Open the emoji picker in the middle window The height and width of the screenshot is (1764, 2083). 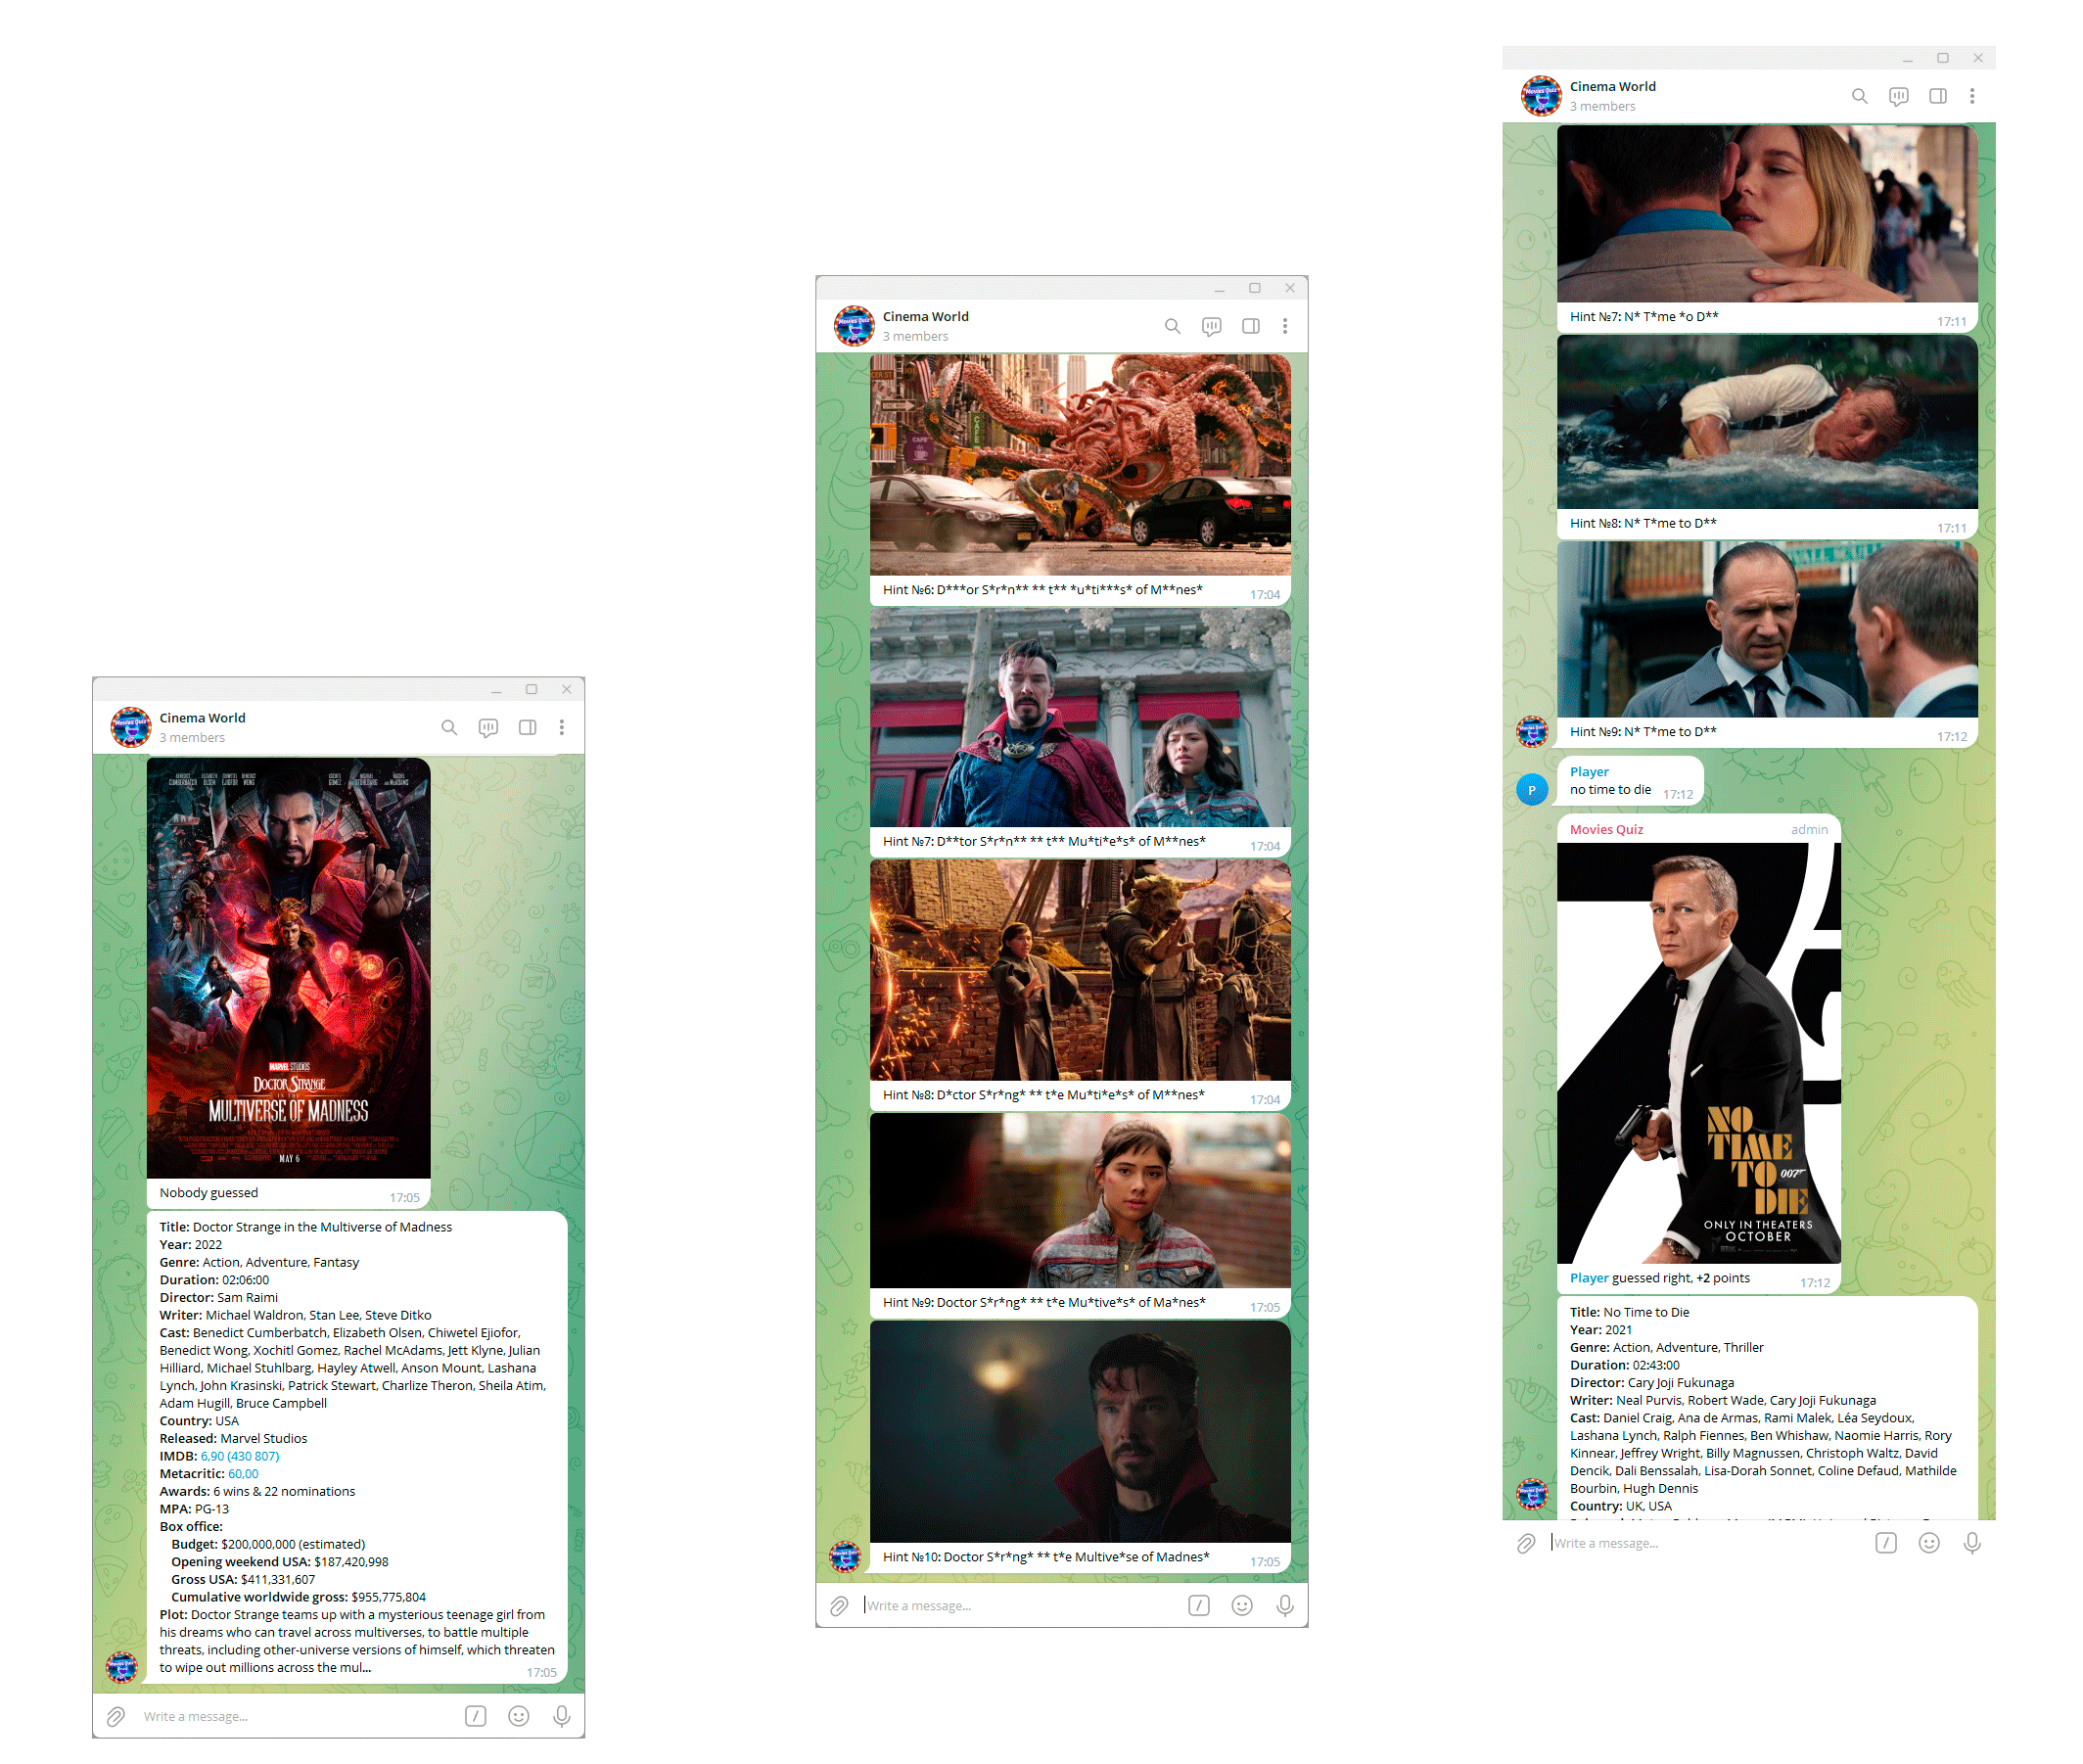click(1241, 1607)
